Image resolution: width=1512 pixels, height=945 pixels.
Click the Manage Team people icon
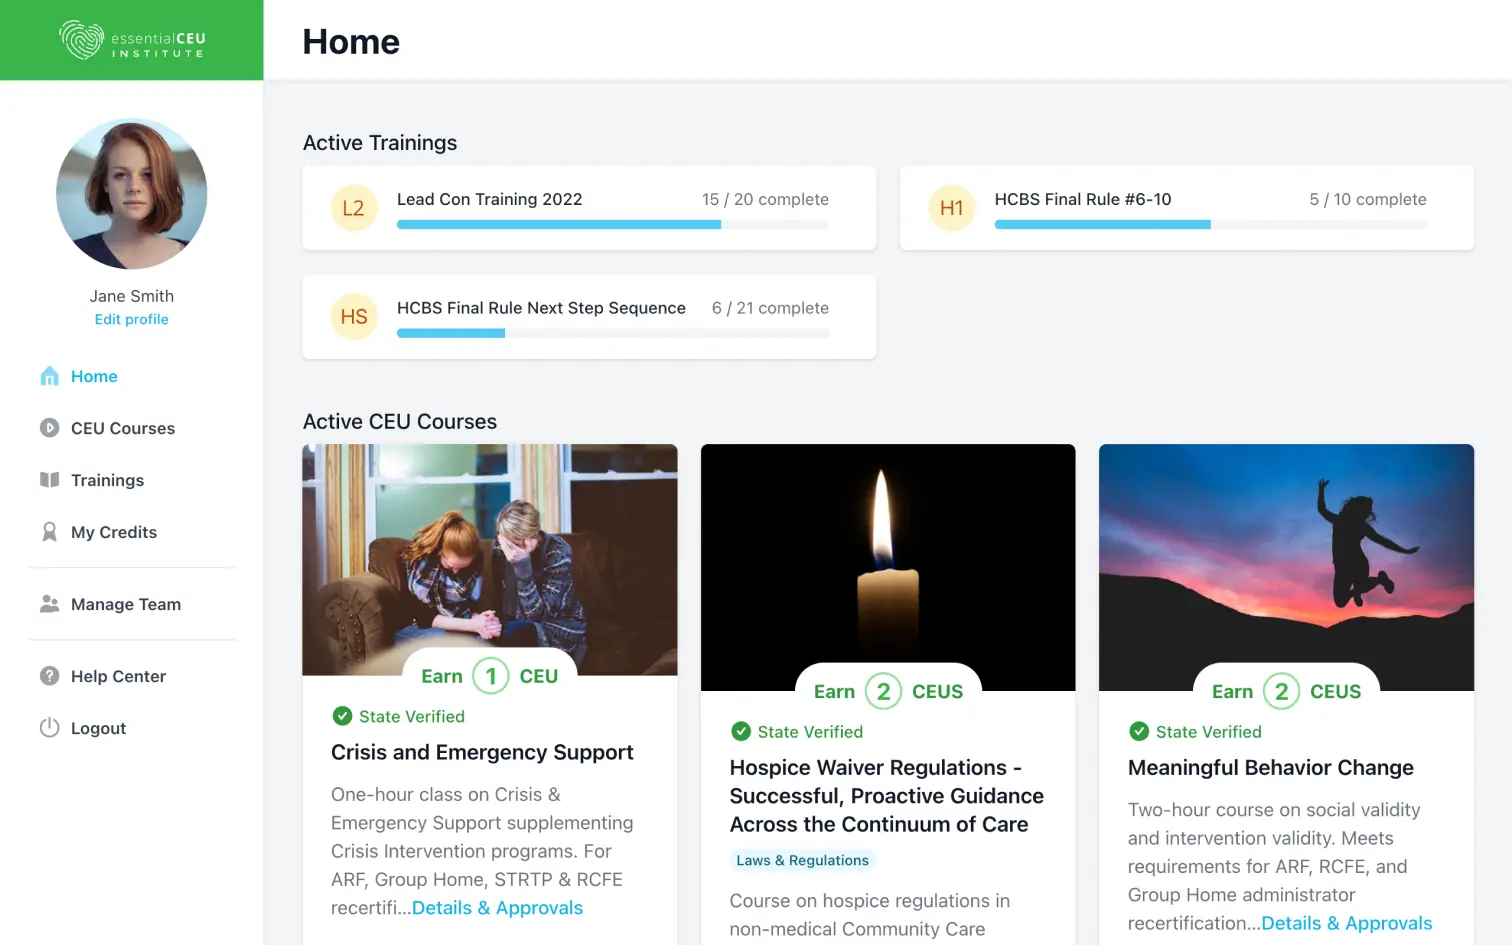49,604
